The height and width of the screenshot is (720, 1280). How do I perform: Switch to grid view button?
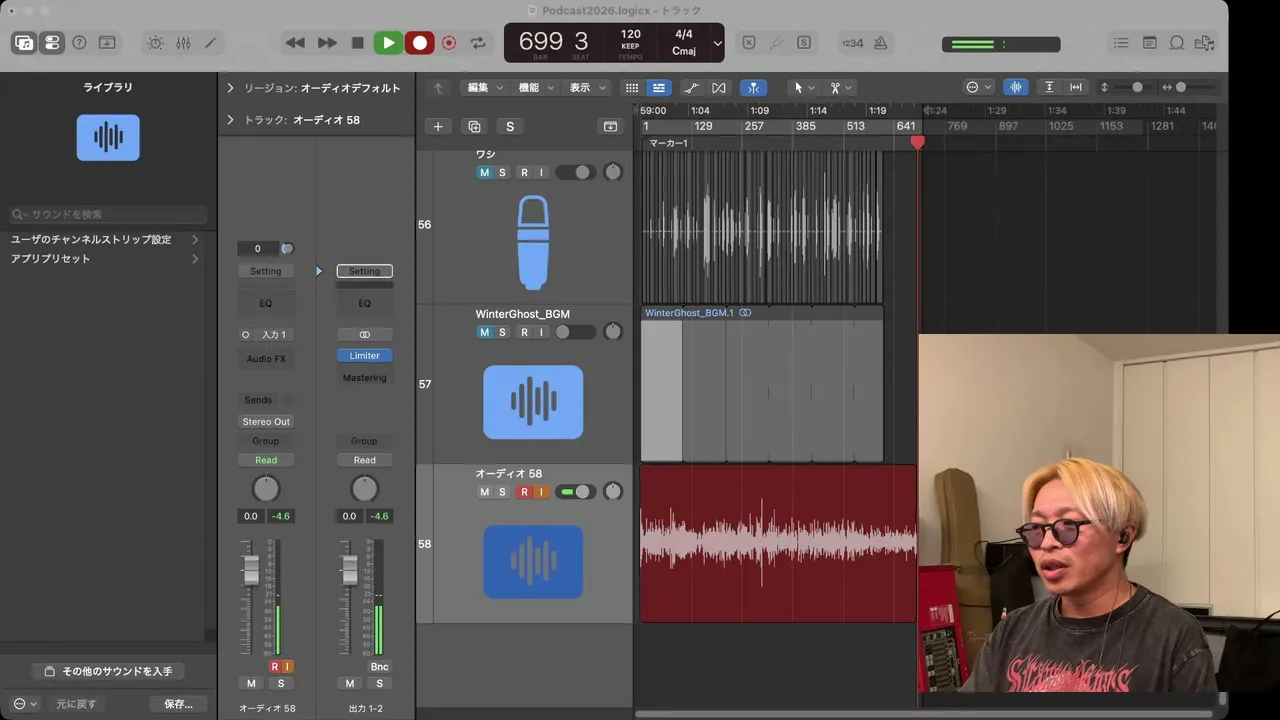pos(631,88)
